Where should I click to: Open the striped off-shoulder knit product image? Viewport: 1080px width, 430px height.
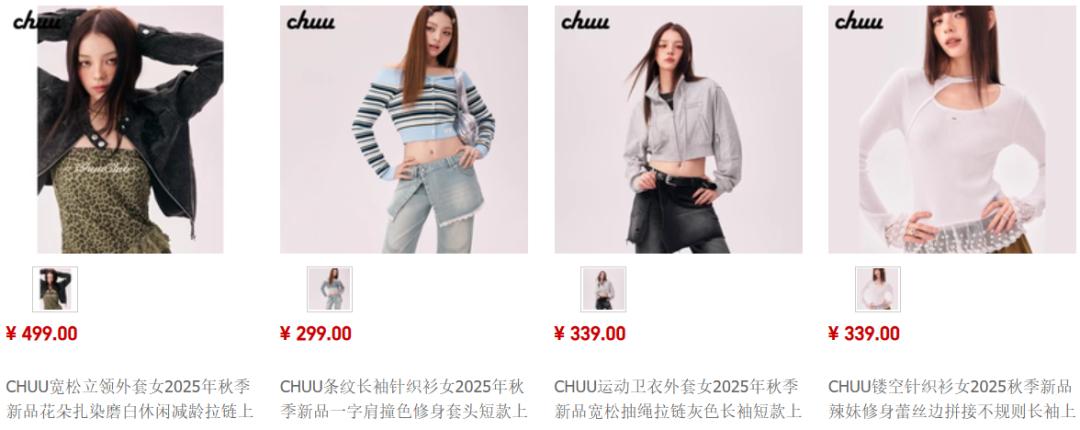404,130
